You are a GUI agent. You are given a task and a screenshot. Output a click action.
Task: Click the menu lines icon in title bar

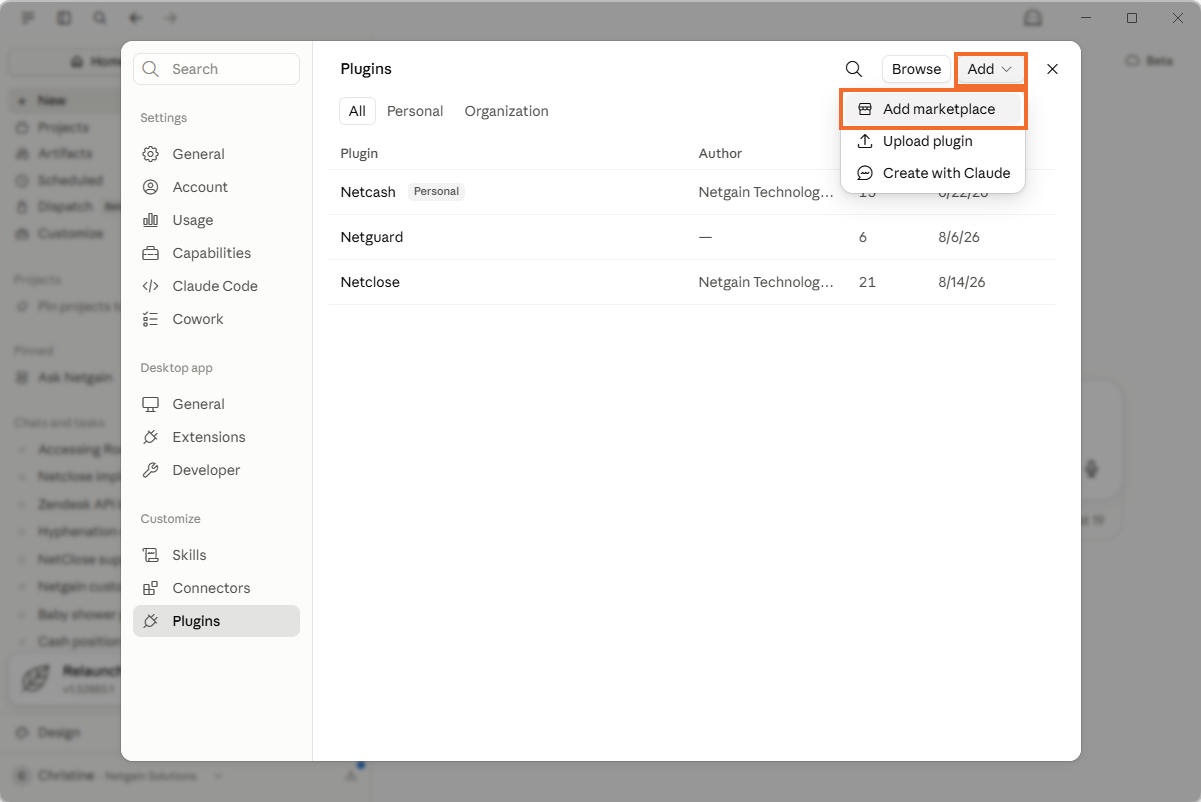pyautogui.click(x=28, y=18)
